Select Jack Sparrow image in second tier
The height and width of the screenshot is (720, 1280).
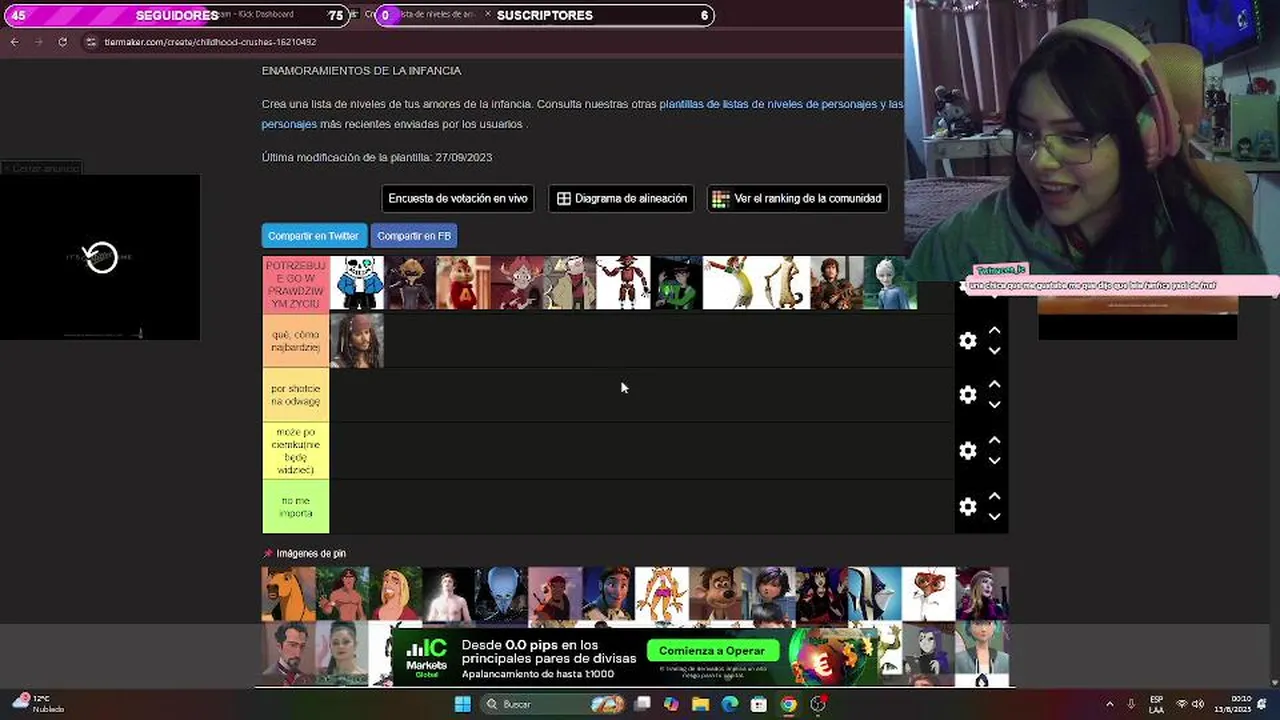pos(357,341)
